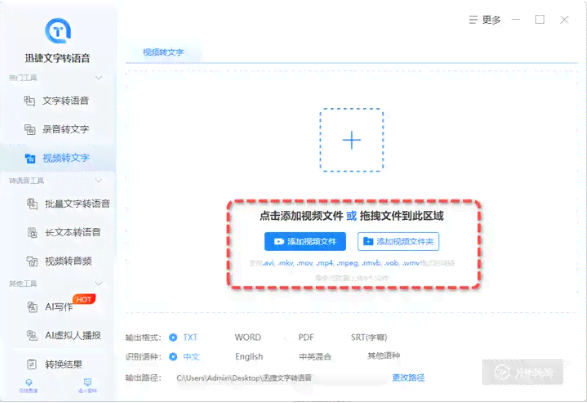Click the 输出路径 label
Viewport: 587px width, 403px height.
point(143,378)
